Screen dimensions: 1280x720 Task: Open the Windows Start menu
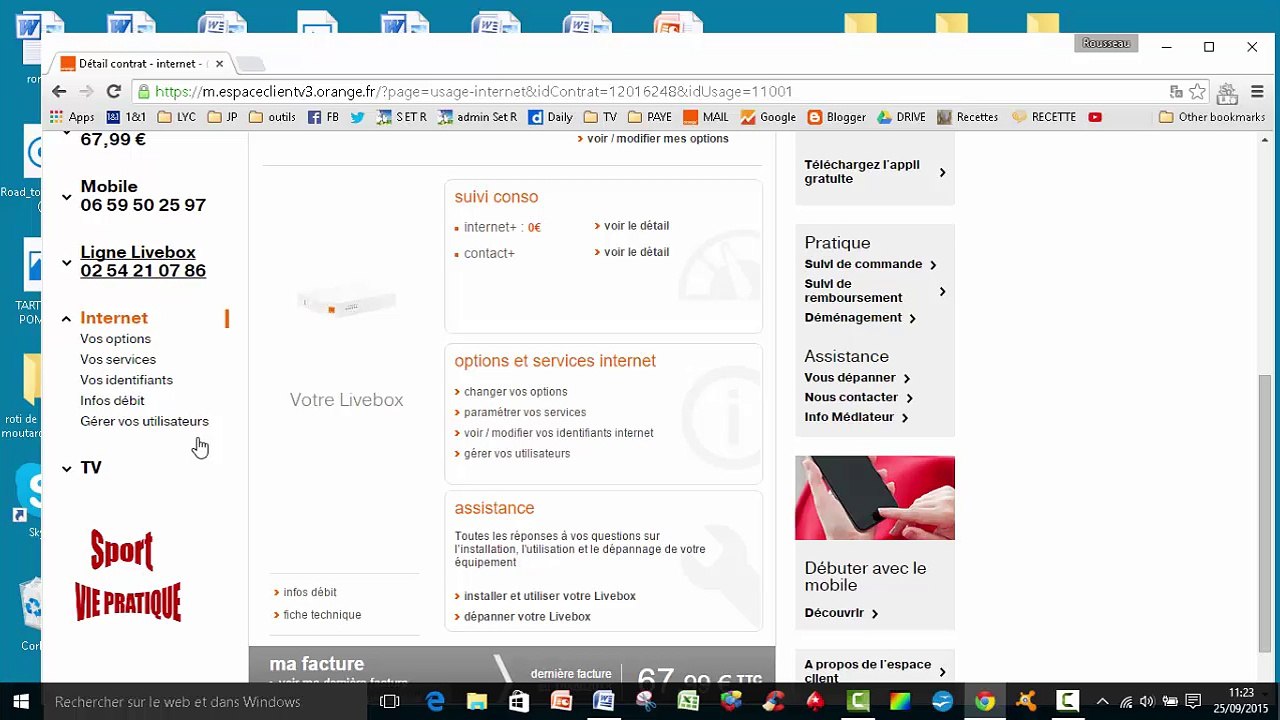click(21, 702)
